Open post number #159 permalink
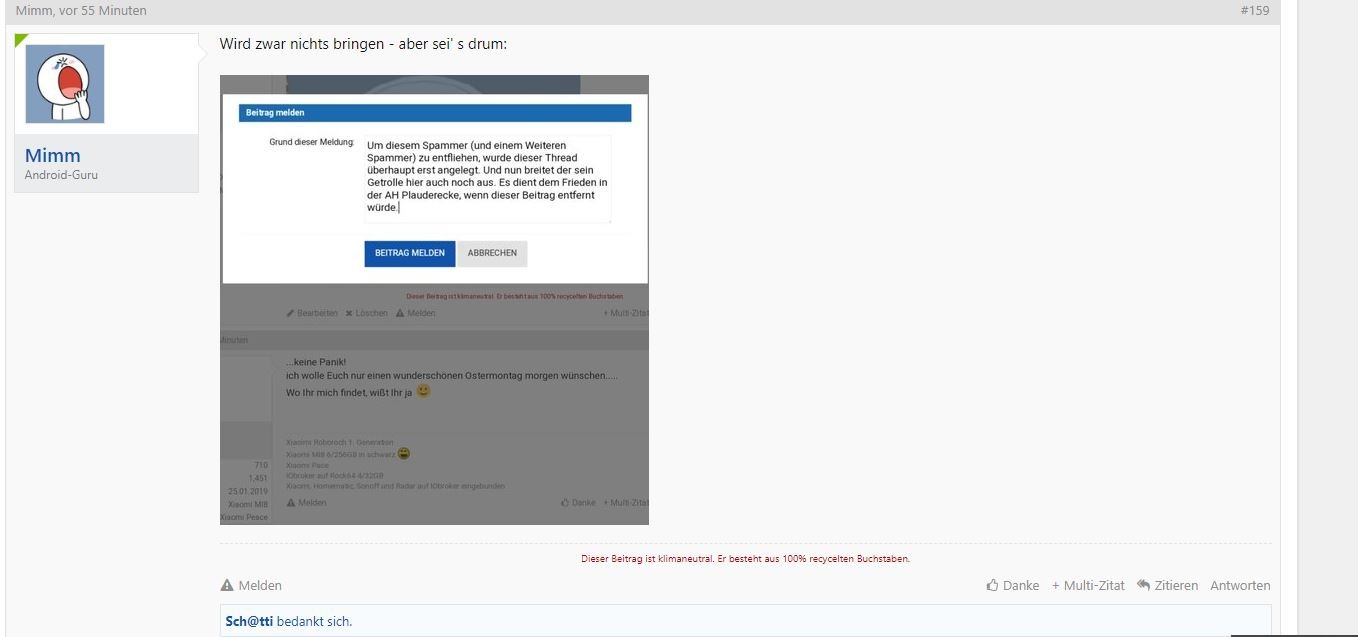The height and width of the screenshot is (637, 1358). (x=1255, y=11)
